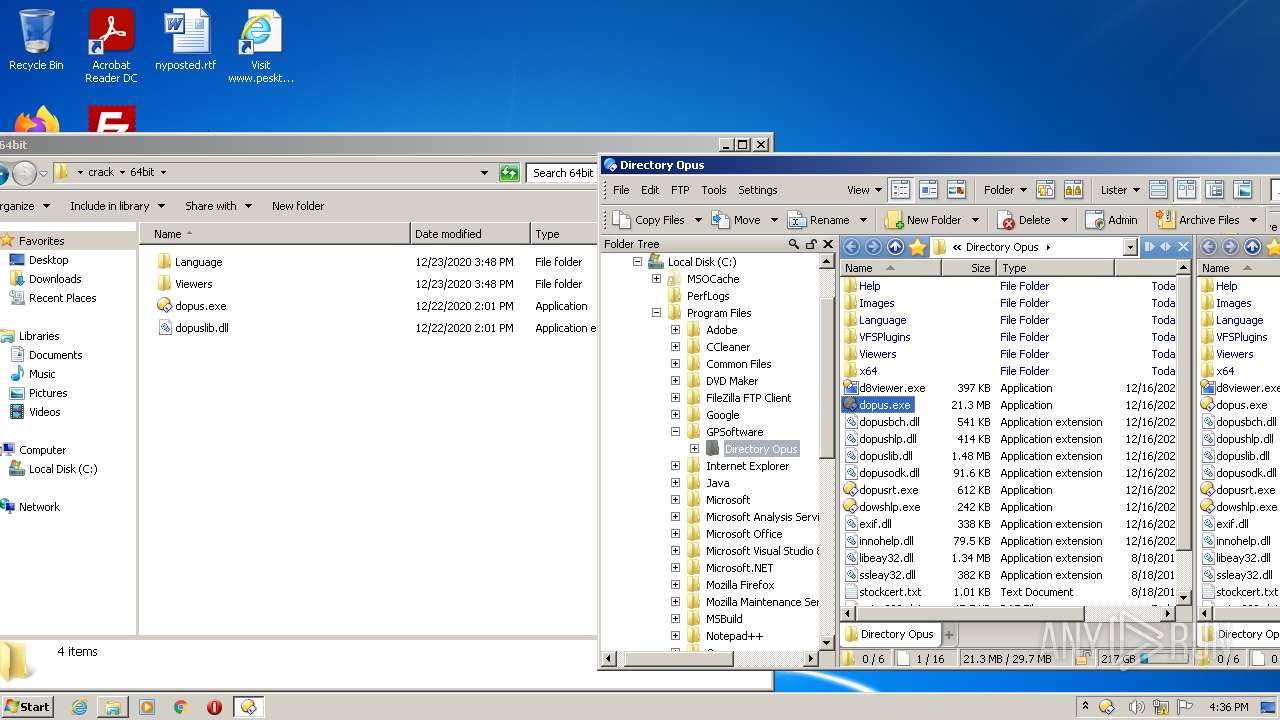
Task: Toggle the Folder Tree lock icon
Action: [811, 244]
